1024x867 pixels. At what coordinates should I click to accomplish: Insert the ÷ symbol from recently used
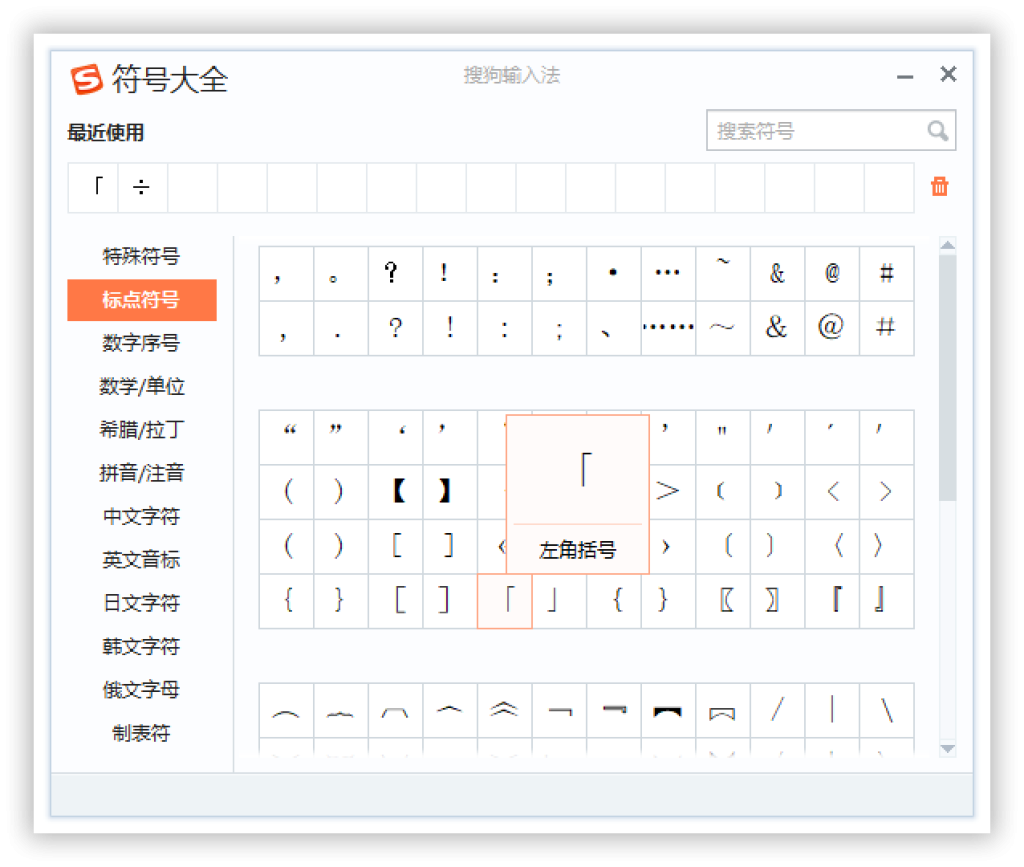[x=142, y=187]
